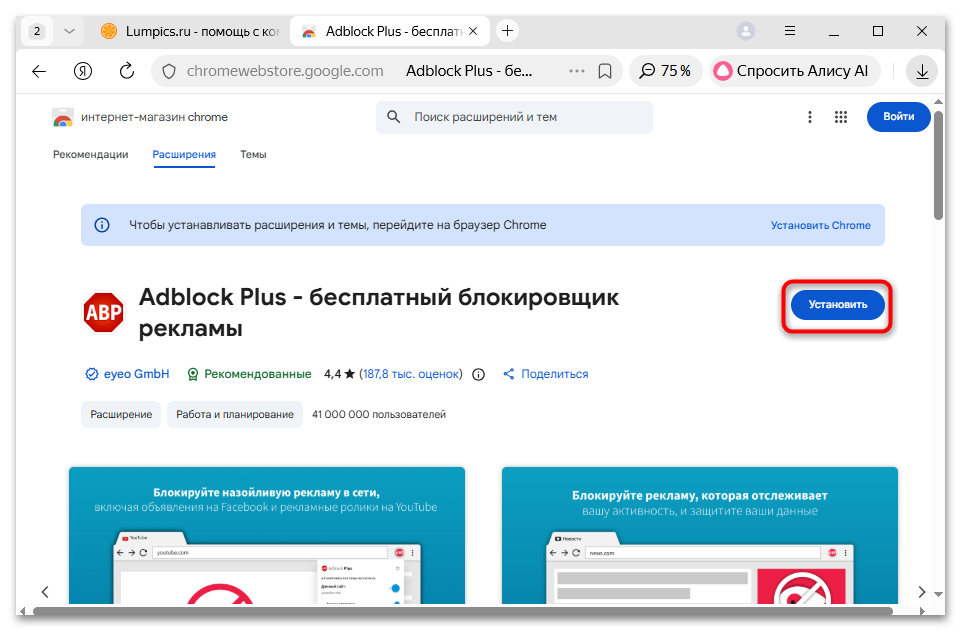
Task: Click the 41 000 000 пользователей text
Action: pos(379,415)
